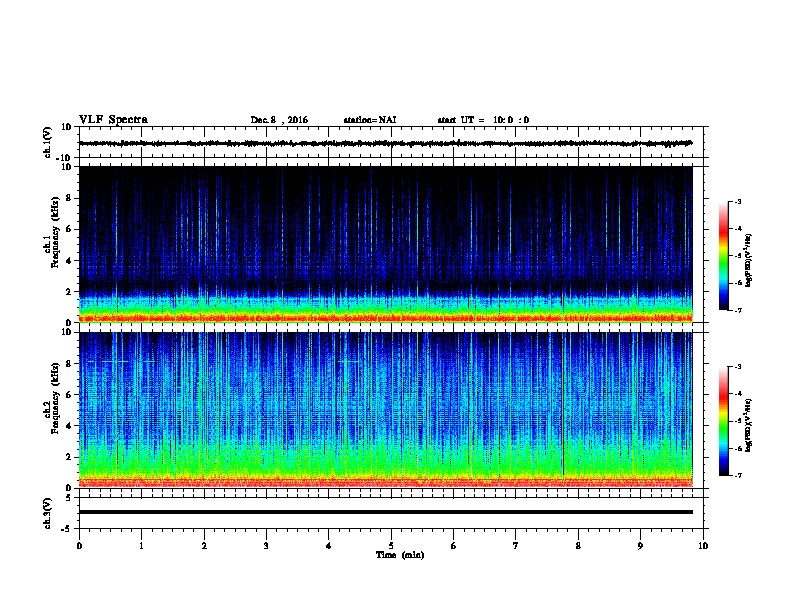The width and height of the screenshot is (792, 612).
Task: Click the 'start UT = 10:0 :0' label
Action: pyautogui.click(x=483, y=120)
